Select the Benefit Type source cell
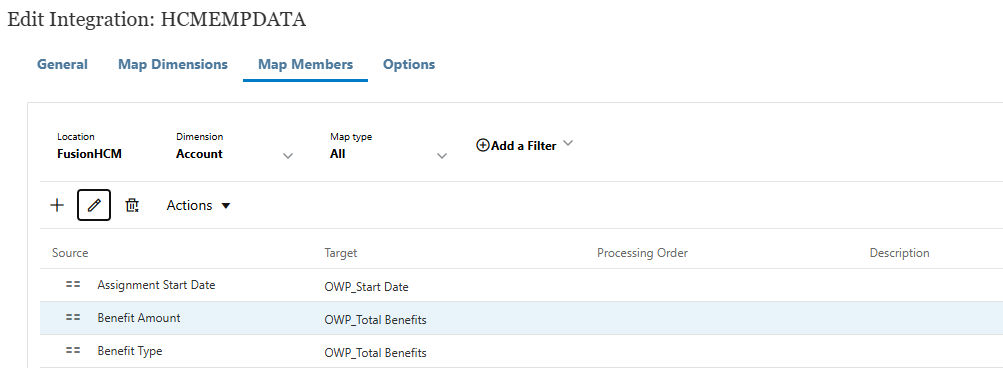Image resolution: width=1003 pixels, height=368 pixels. [x=130, y=351]
